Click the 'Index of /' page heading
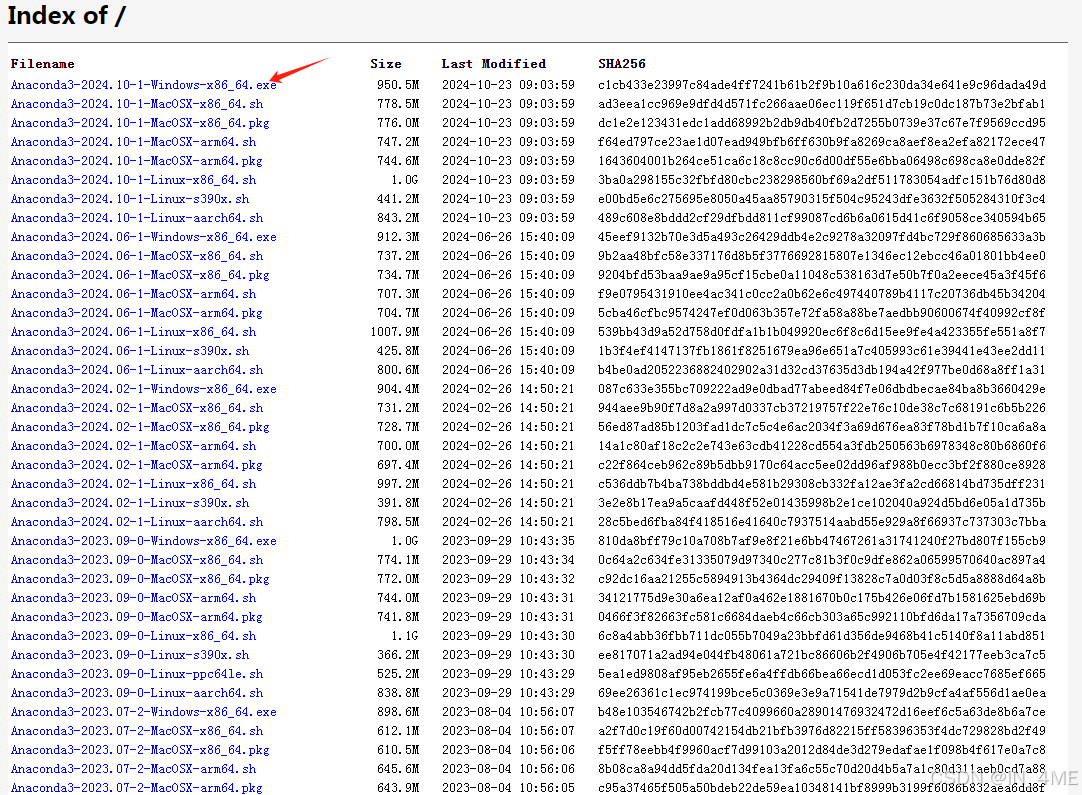Screen dimensions: 1082x795 [x=67, y=15]
